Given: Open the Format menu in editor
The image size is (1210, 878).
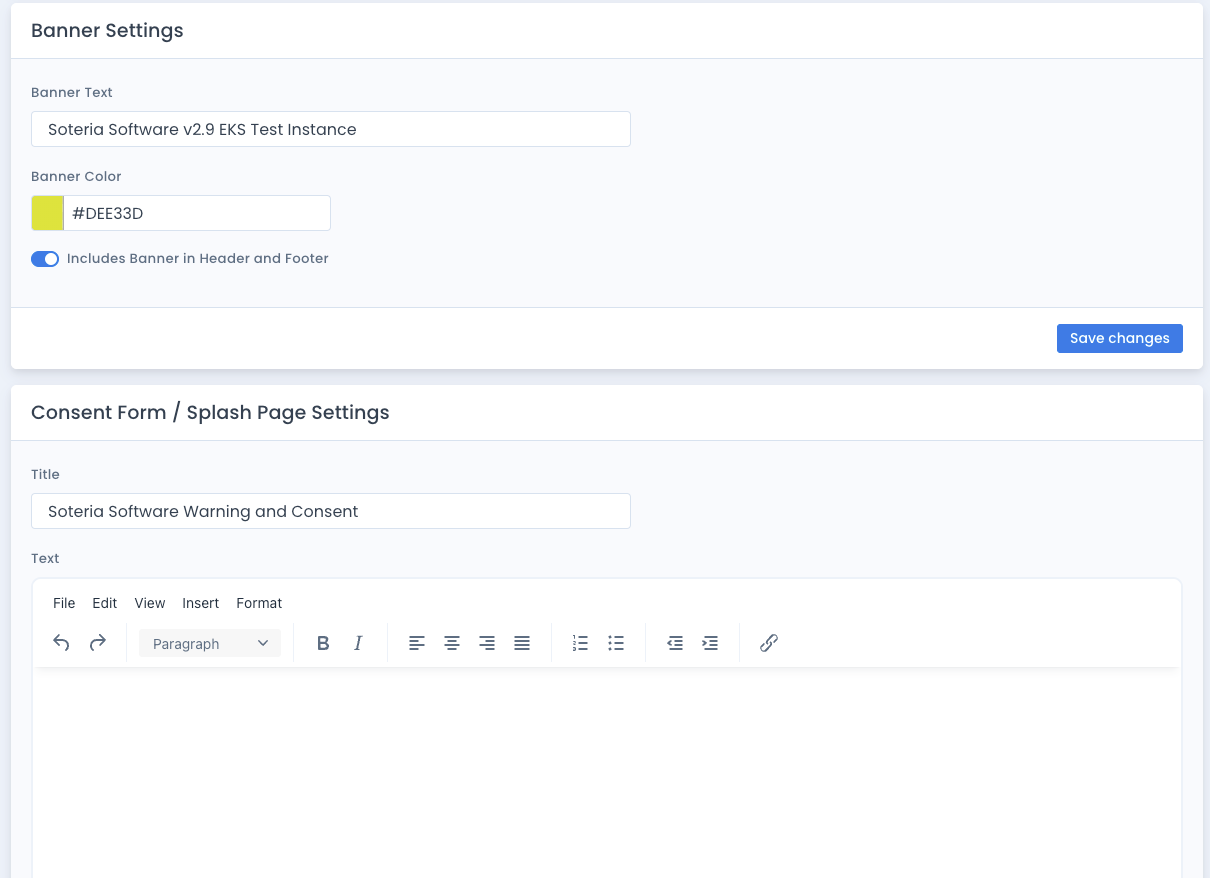Looking at the screenshot, I should point(259,603).
